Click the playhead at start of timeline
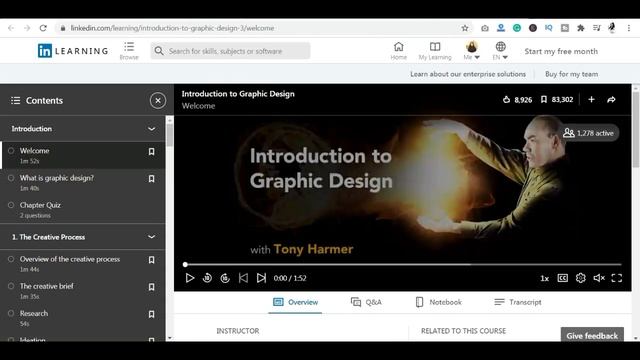This screenshot has height=360, width=640. (185, 264)
